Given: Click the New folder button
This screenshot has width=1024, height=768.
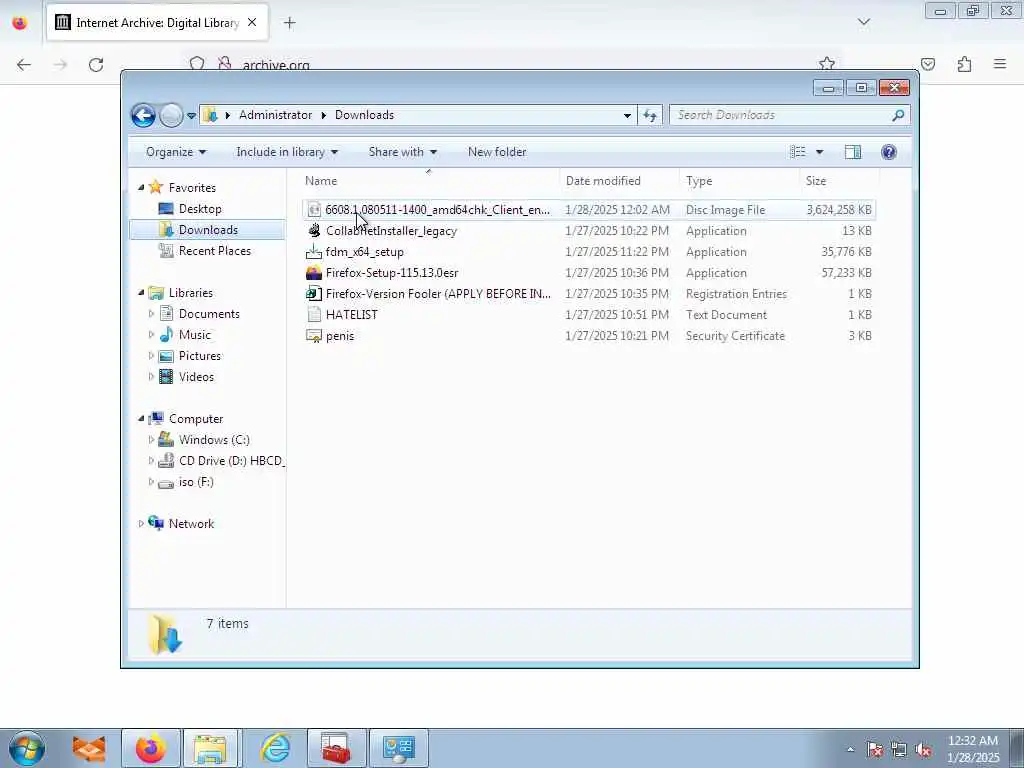Looking at the screenshot, I should pyautogui.click(x=497, y=152).
